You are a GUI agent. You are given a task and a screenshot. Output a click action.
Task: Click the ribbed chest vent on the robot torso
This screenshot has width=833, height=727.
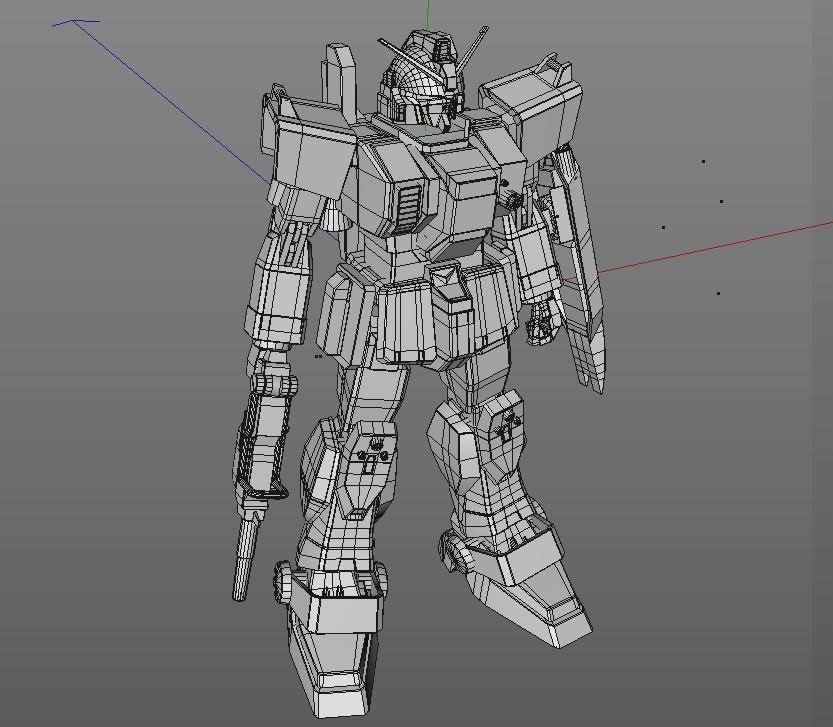pos(410,207)
